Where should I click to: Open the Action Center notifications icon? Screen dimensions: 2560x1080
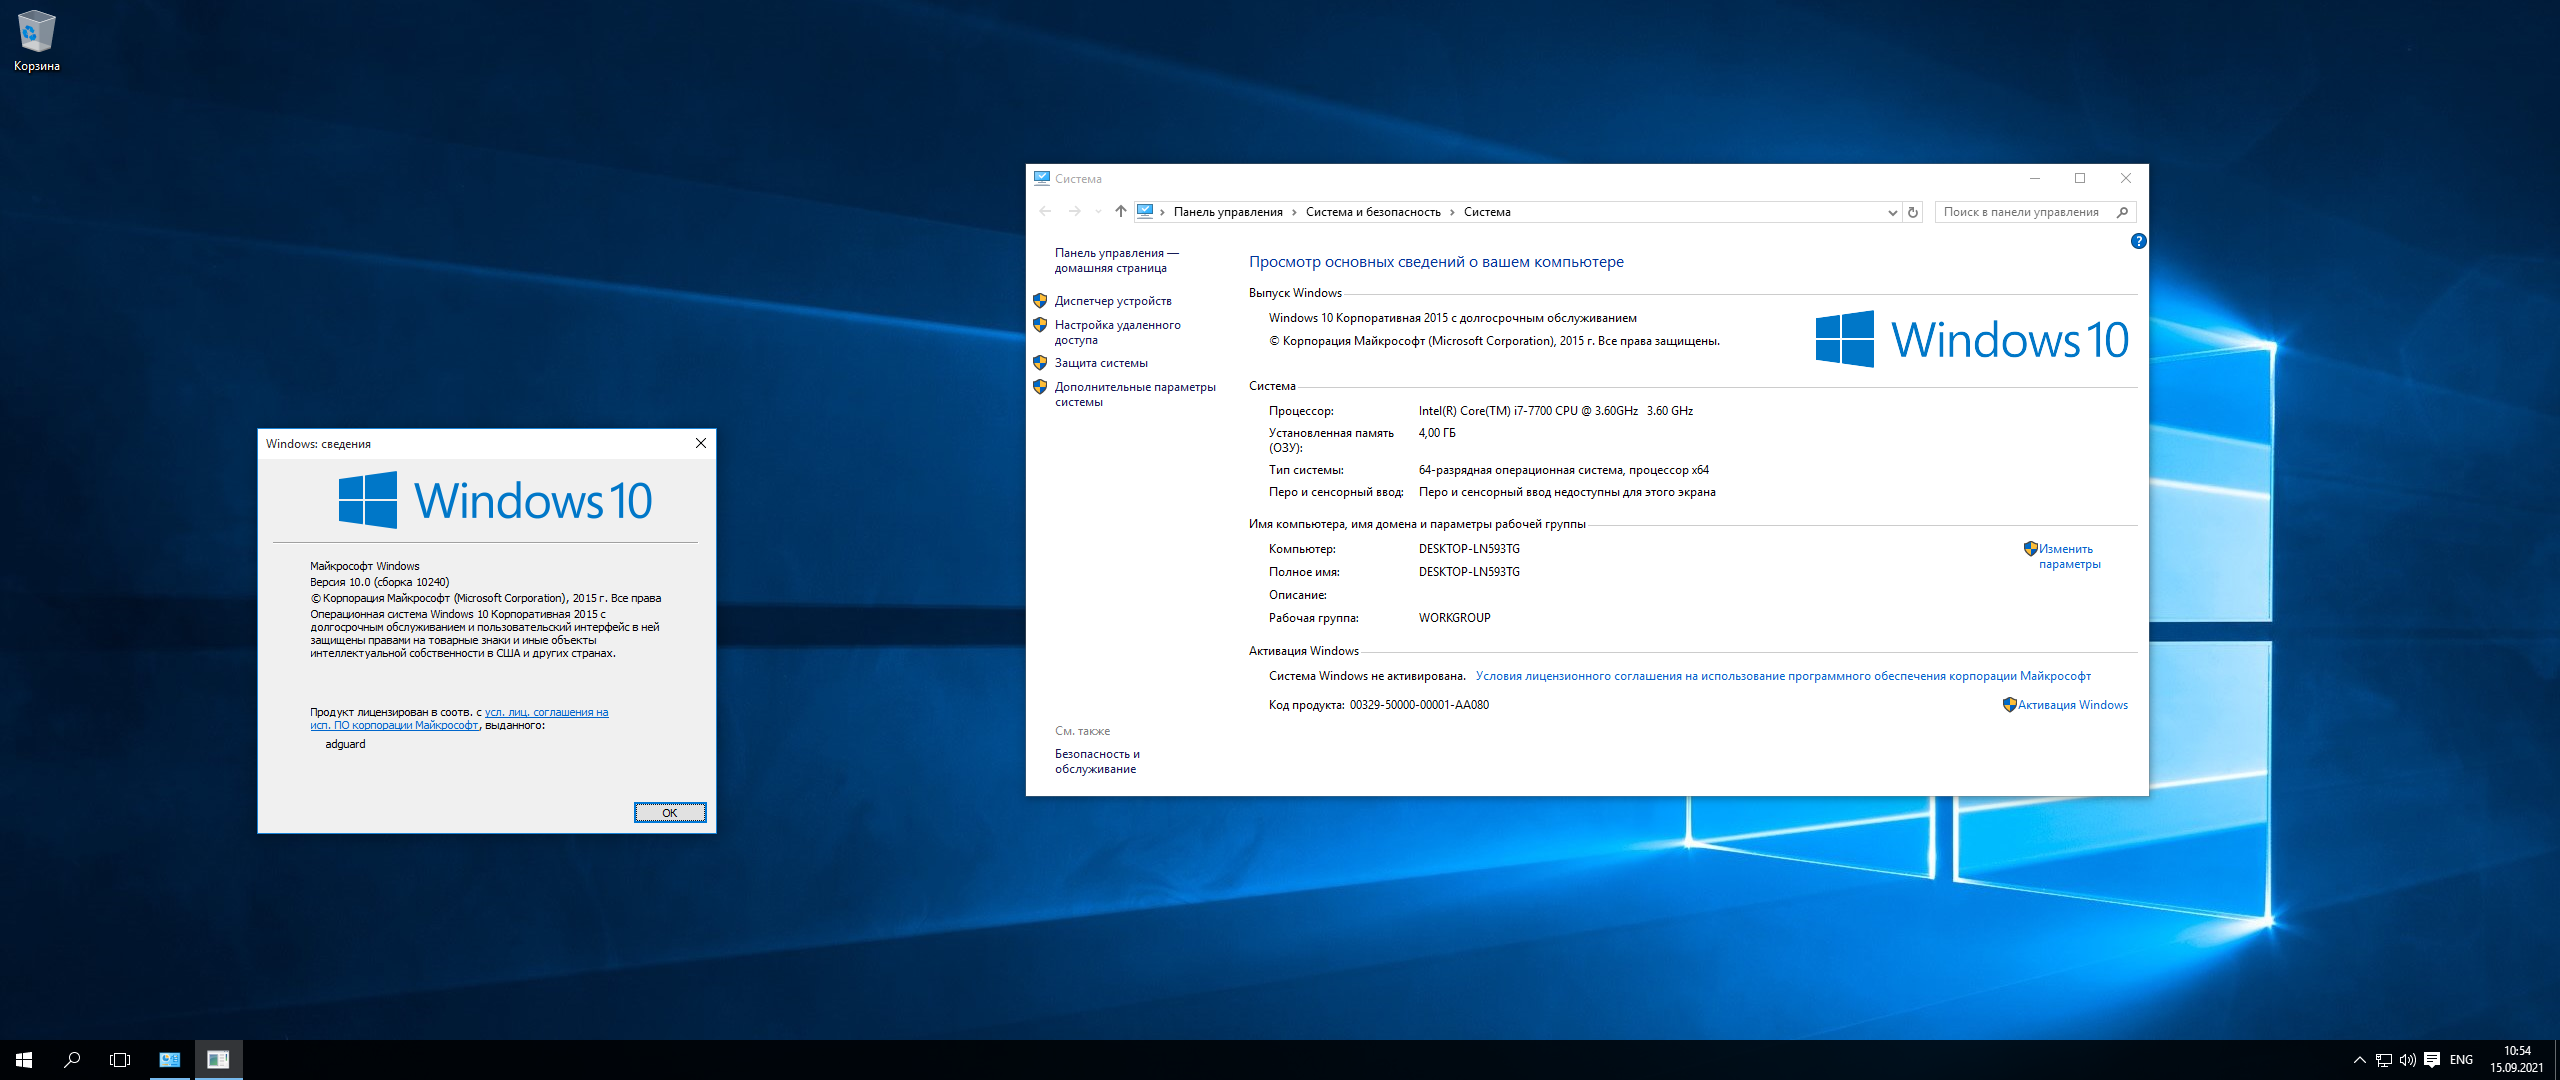(2432, 1060)
